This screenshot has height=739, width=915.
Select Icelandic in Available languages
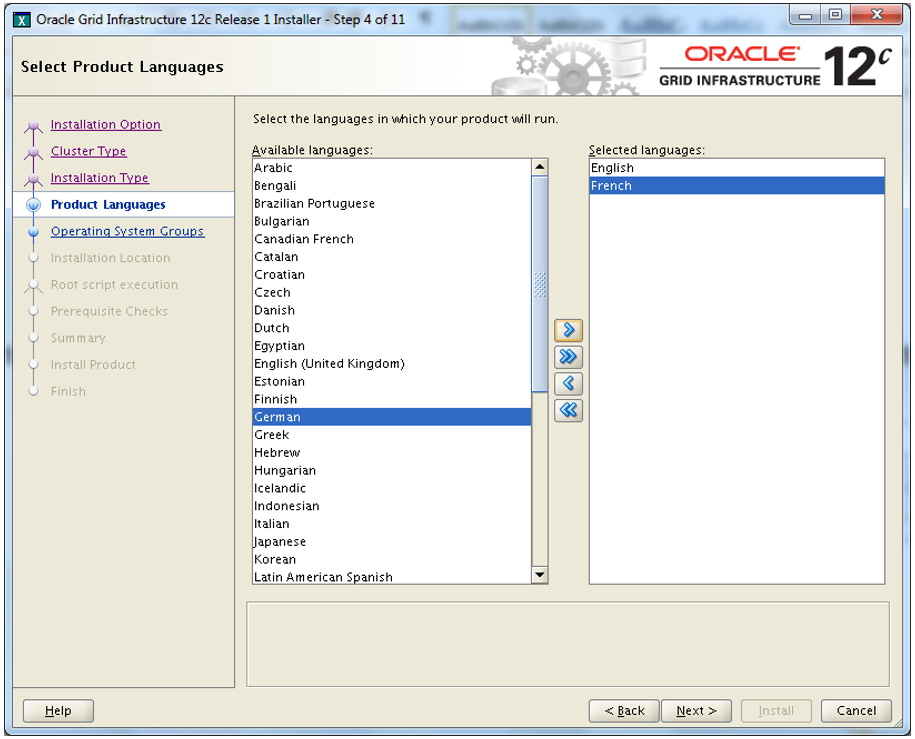pos(392,488)
